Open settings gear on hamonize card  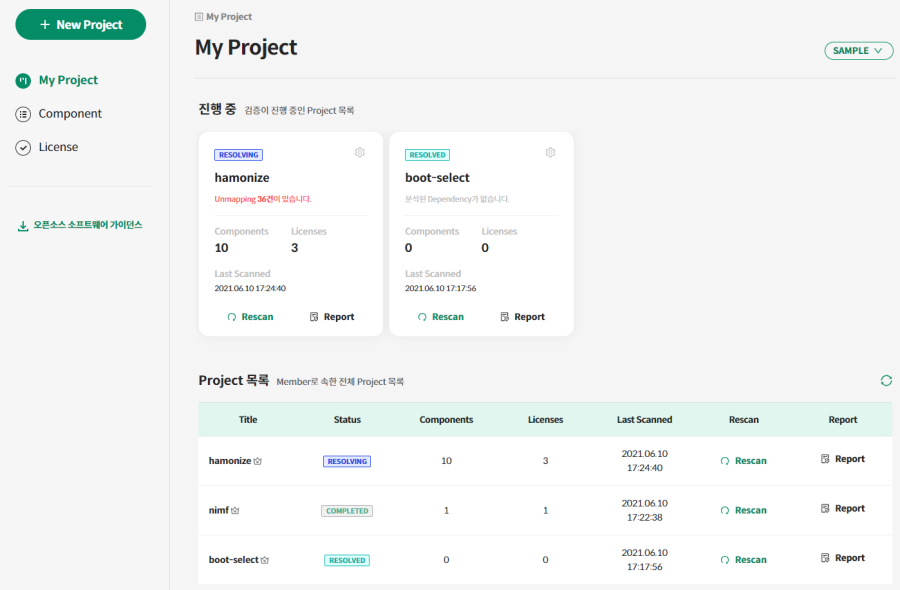[x=360, y=152]
